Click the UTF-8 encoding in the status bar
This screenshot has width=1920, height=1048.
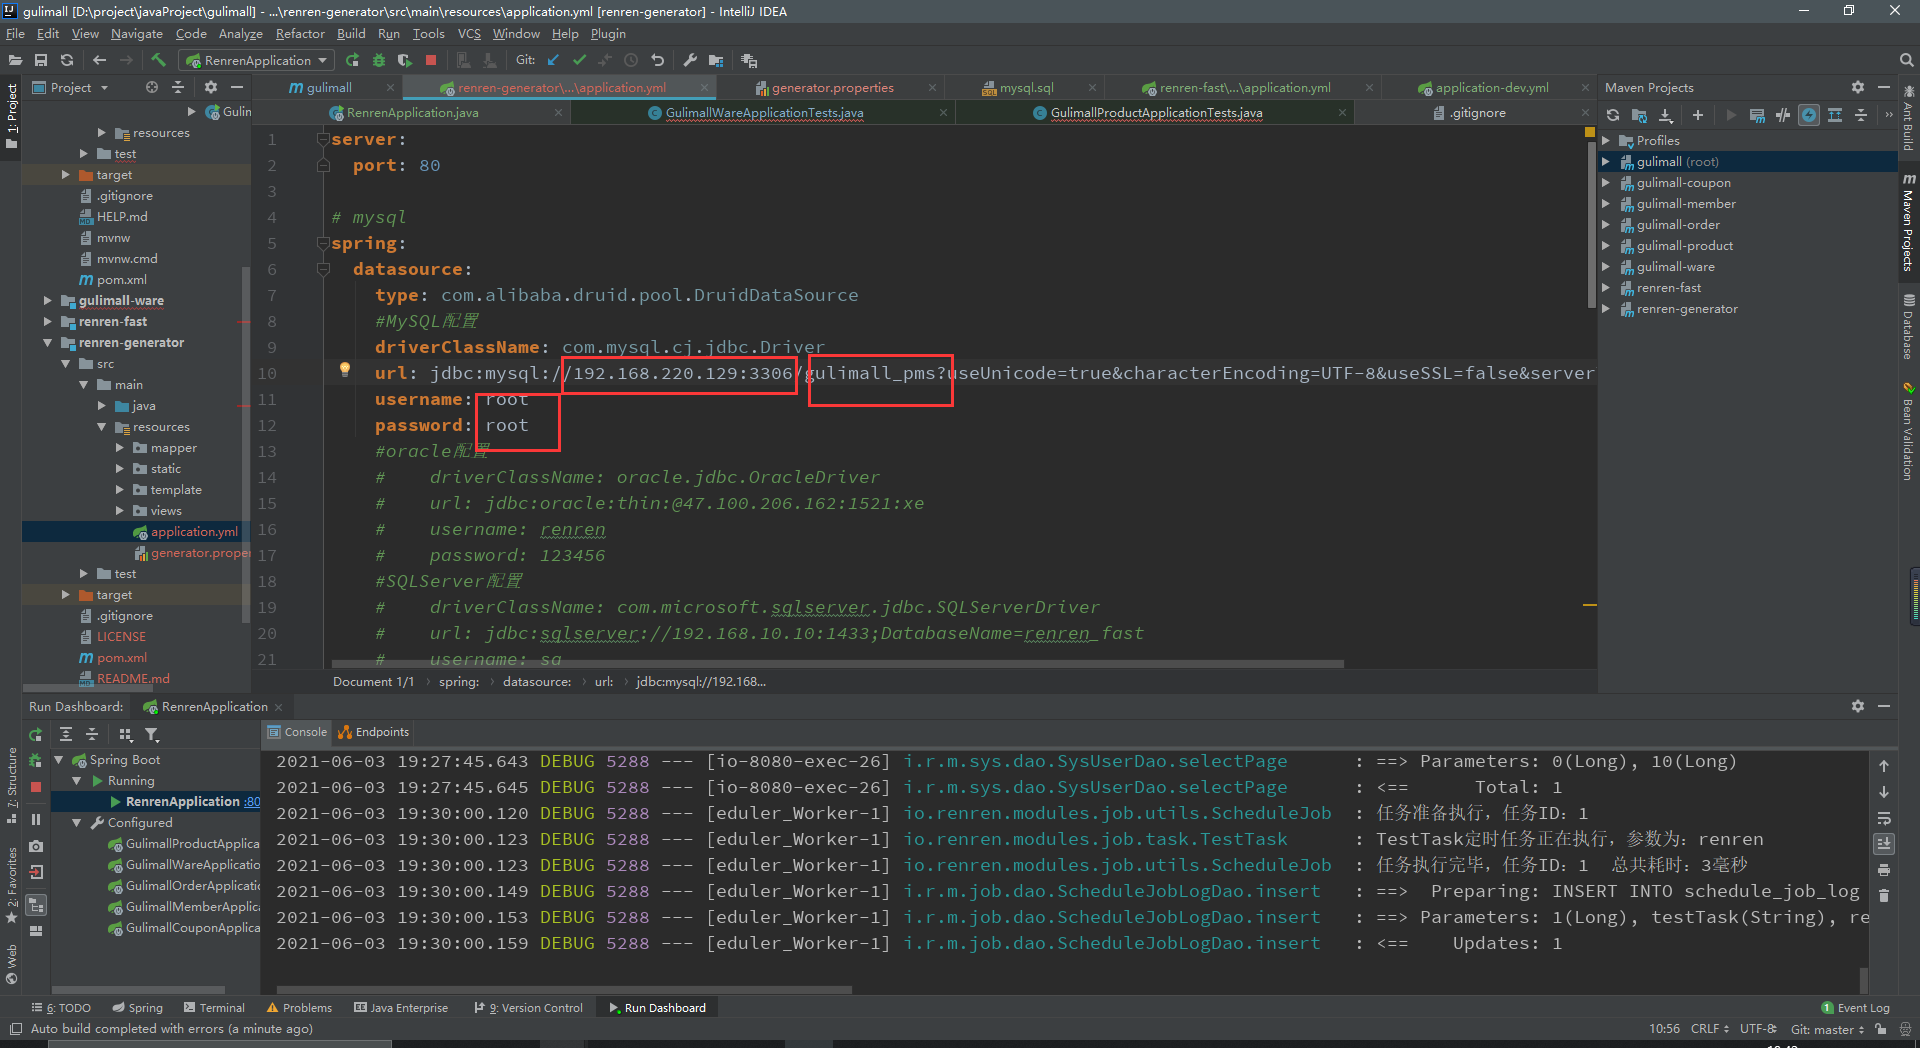tap(1758, 1029)
